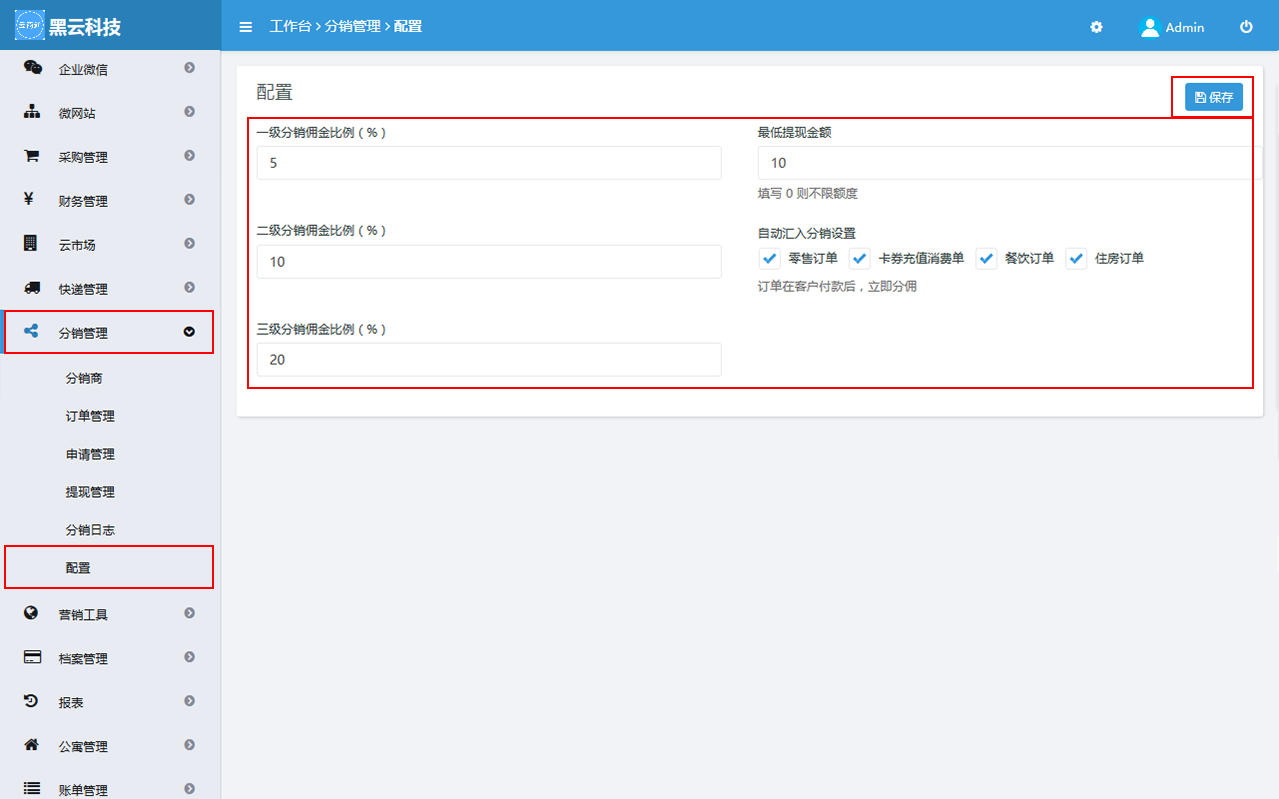Image resolution: width=1279 pixels, height=799 pixels.
Task: Disable the 住房订单 checkbox
Action: pos(1076,259)
